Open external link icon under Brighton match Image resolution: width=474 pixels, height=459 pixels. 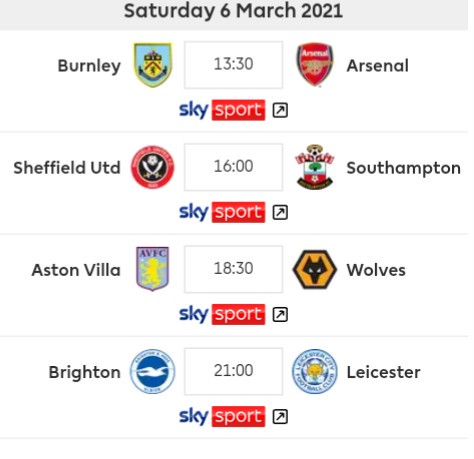pyautogui.click(x=280, y=417)
